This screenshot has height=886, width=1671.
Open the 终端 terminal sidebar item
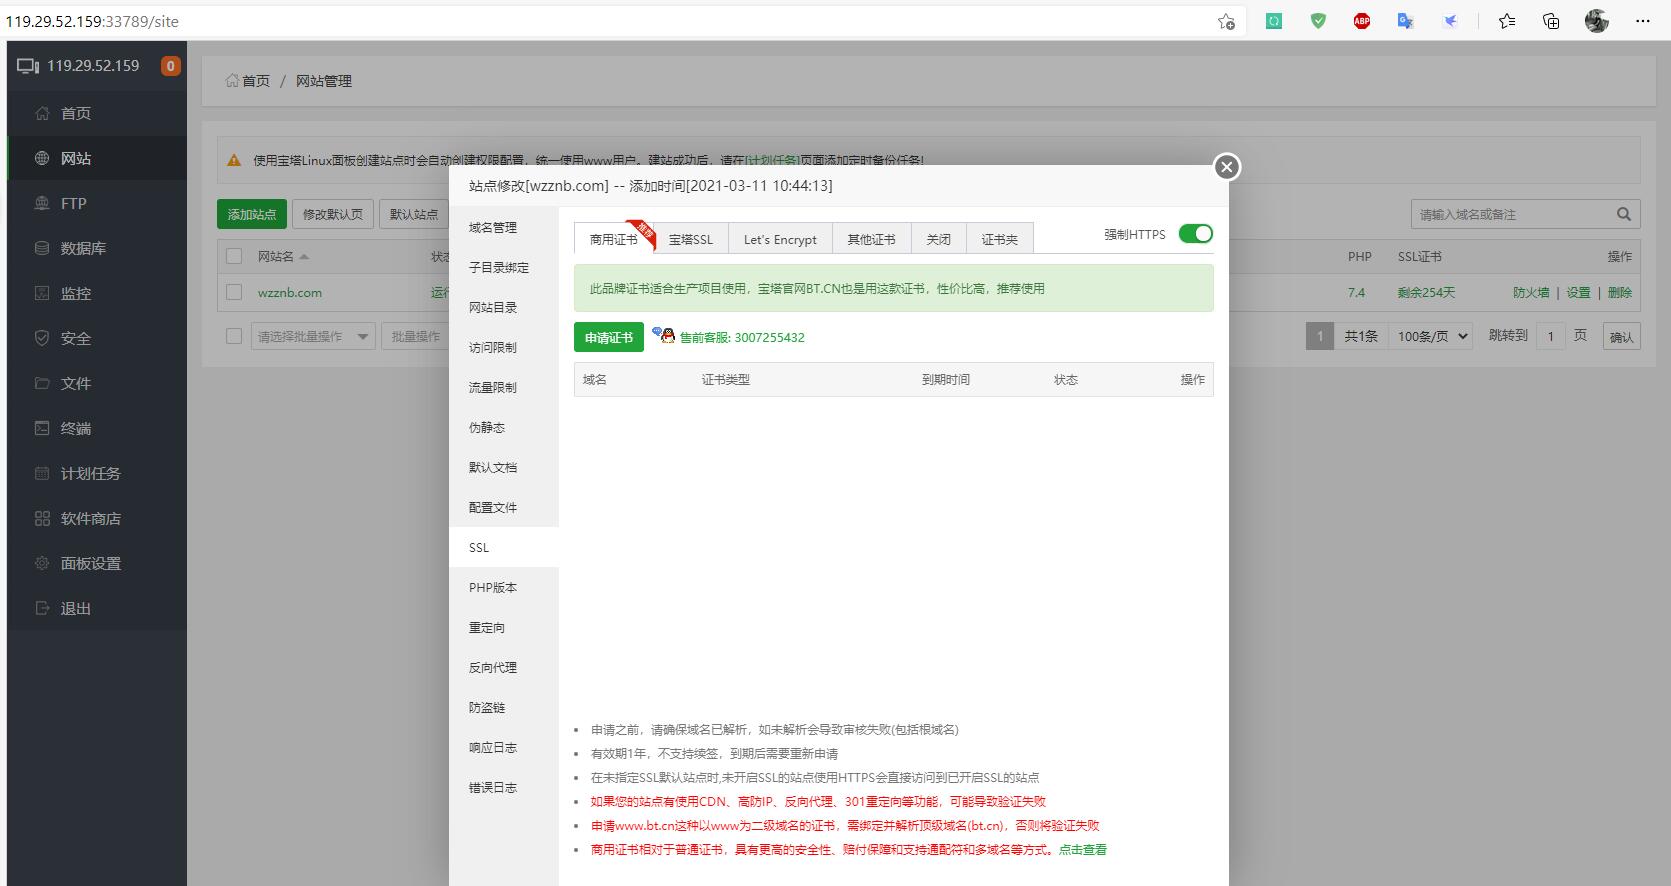click(x=96, y=428)
